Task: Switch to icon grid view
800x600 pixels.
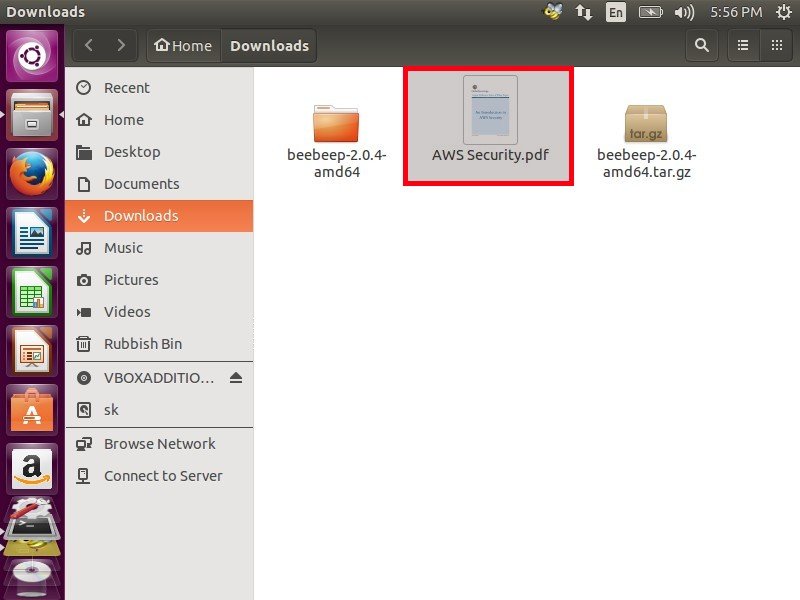Action: (777, 45)
